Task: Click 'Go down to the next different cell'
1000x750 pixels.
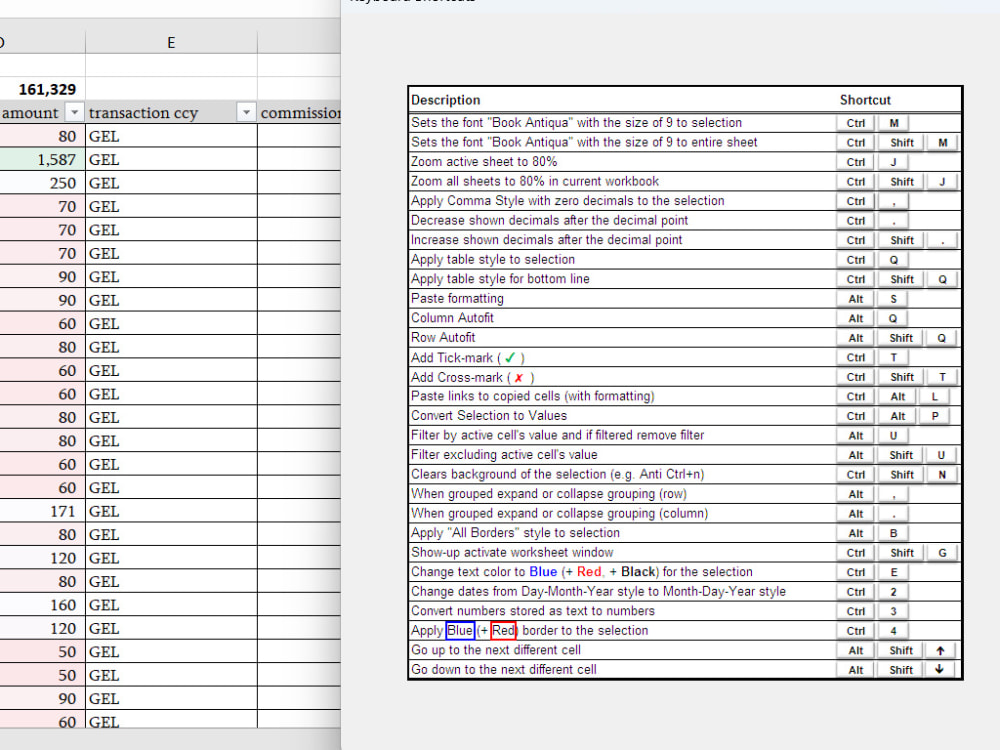Action: click(504, 670)
